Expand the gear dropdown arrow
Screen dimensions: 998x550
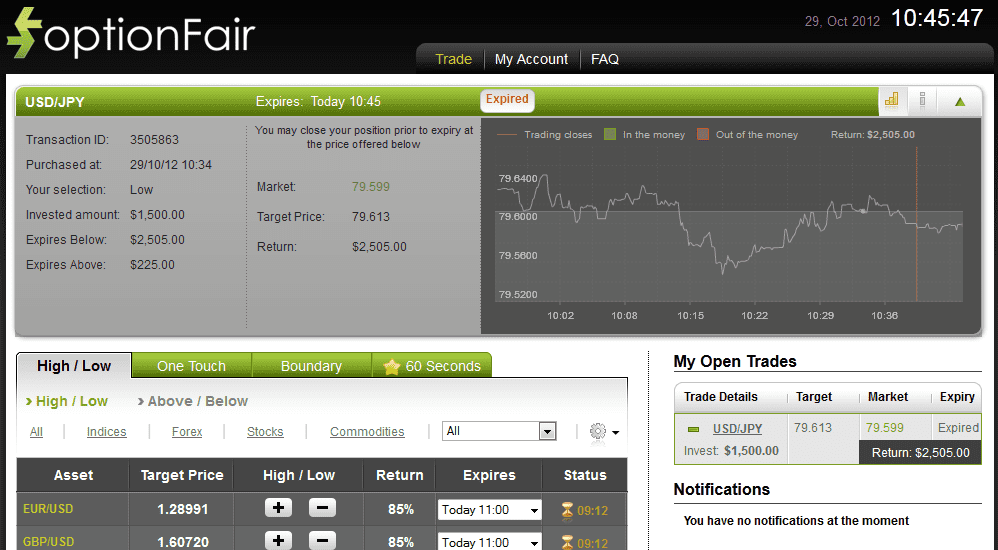[x=615, y=433]
